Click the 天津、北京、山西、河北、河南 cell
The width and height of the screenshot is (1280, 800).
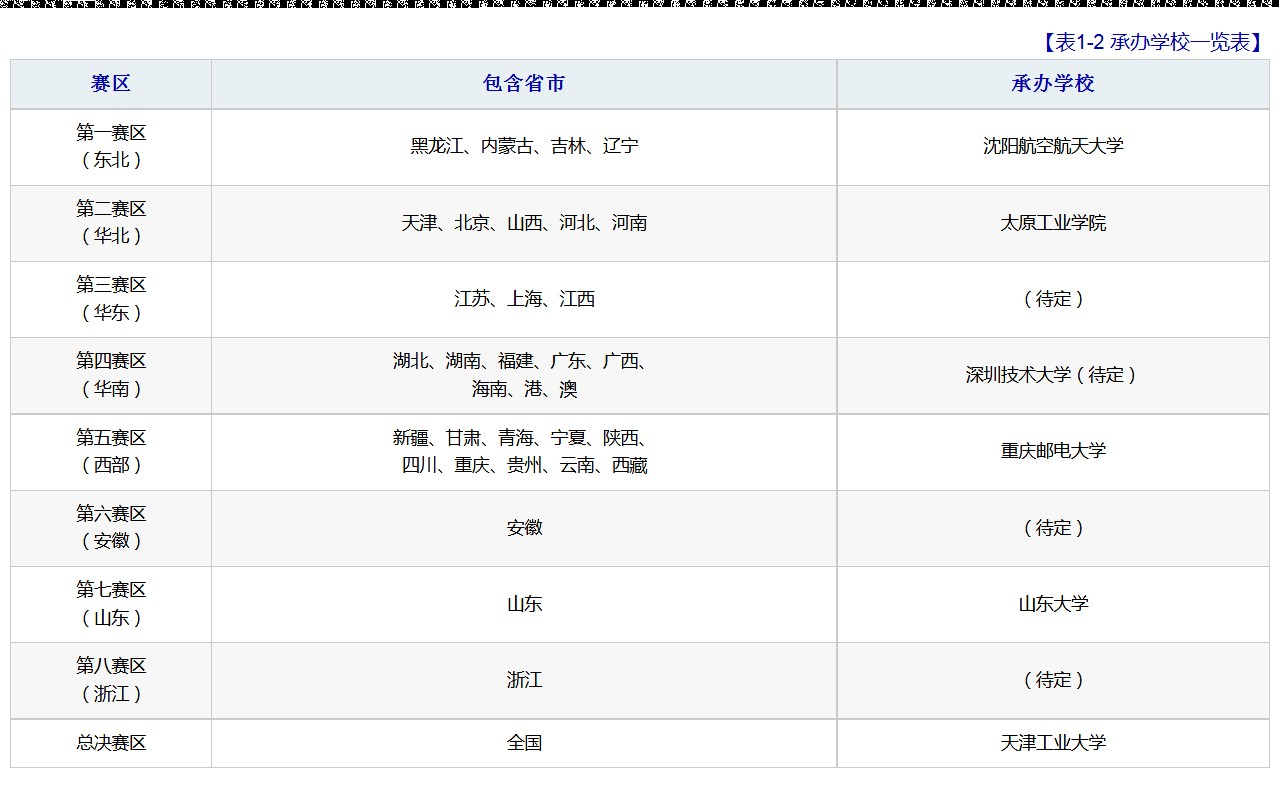tap(524, 223)
